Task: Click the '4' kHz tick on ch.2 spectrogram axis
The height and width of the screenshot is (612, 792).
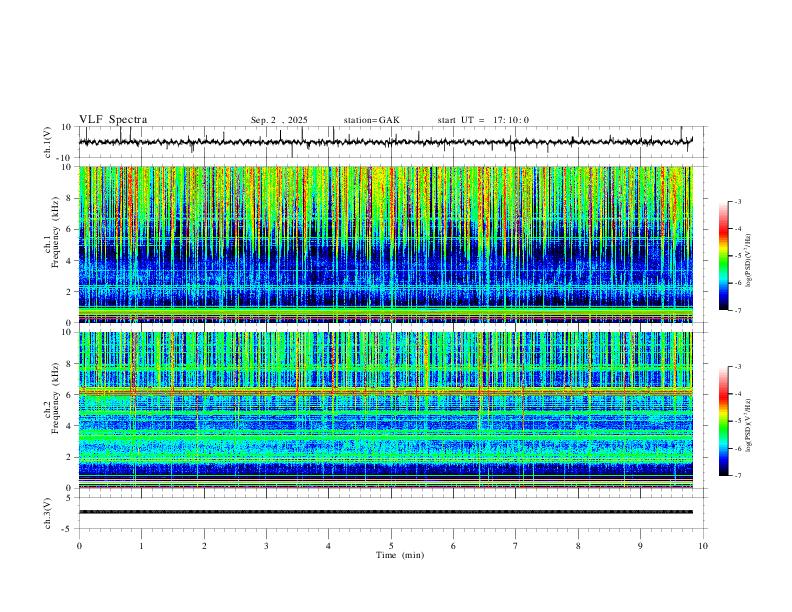Action: 69,426
